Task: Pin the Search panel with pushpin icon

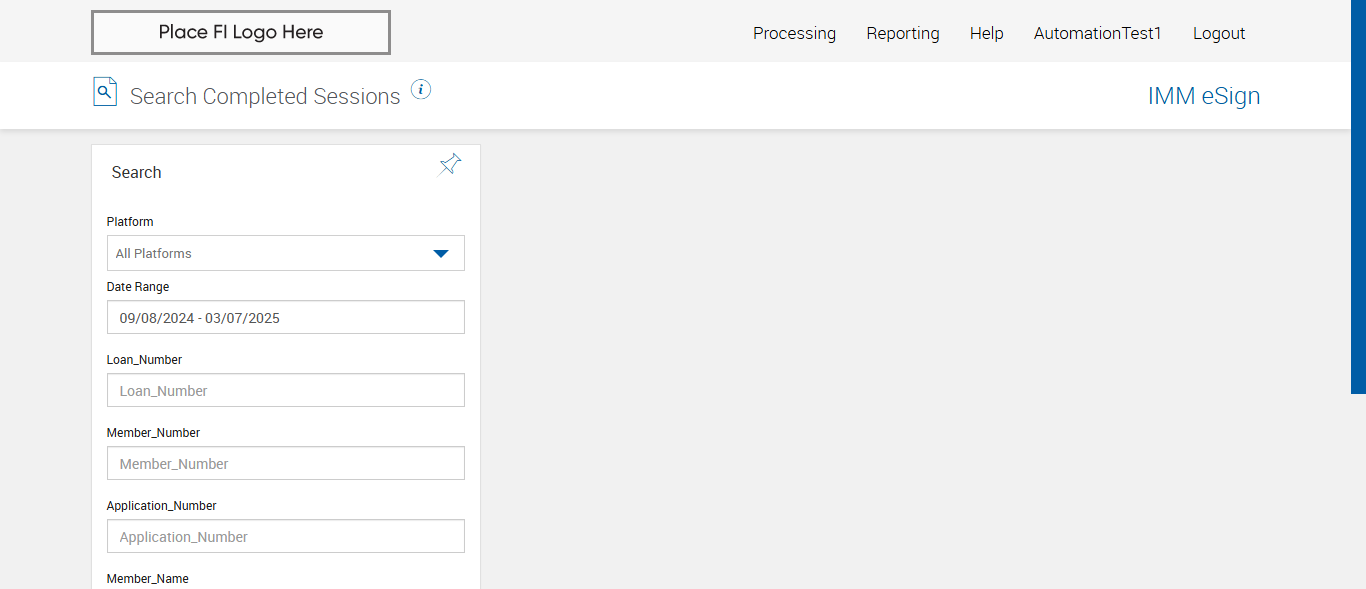Action: tap(450, 165)
